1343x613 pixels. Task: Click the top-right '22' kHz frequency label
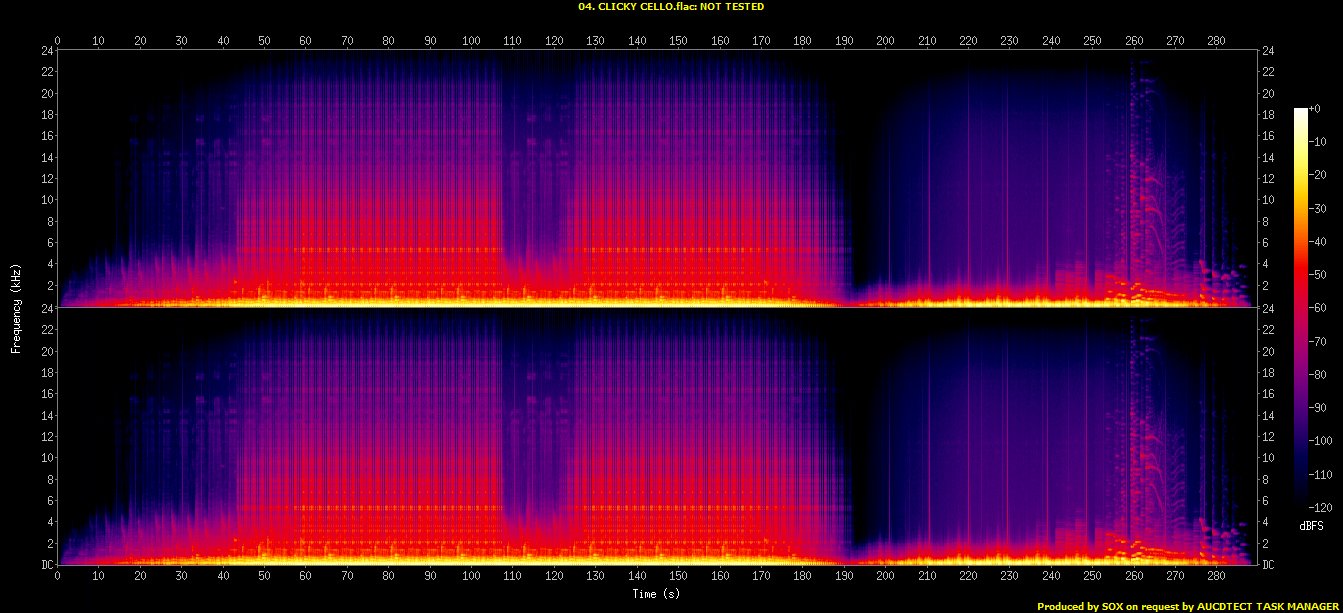click(x=1269, y=72)
